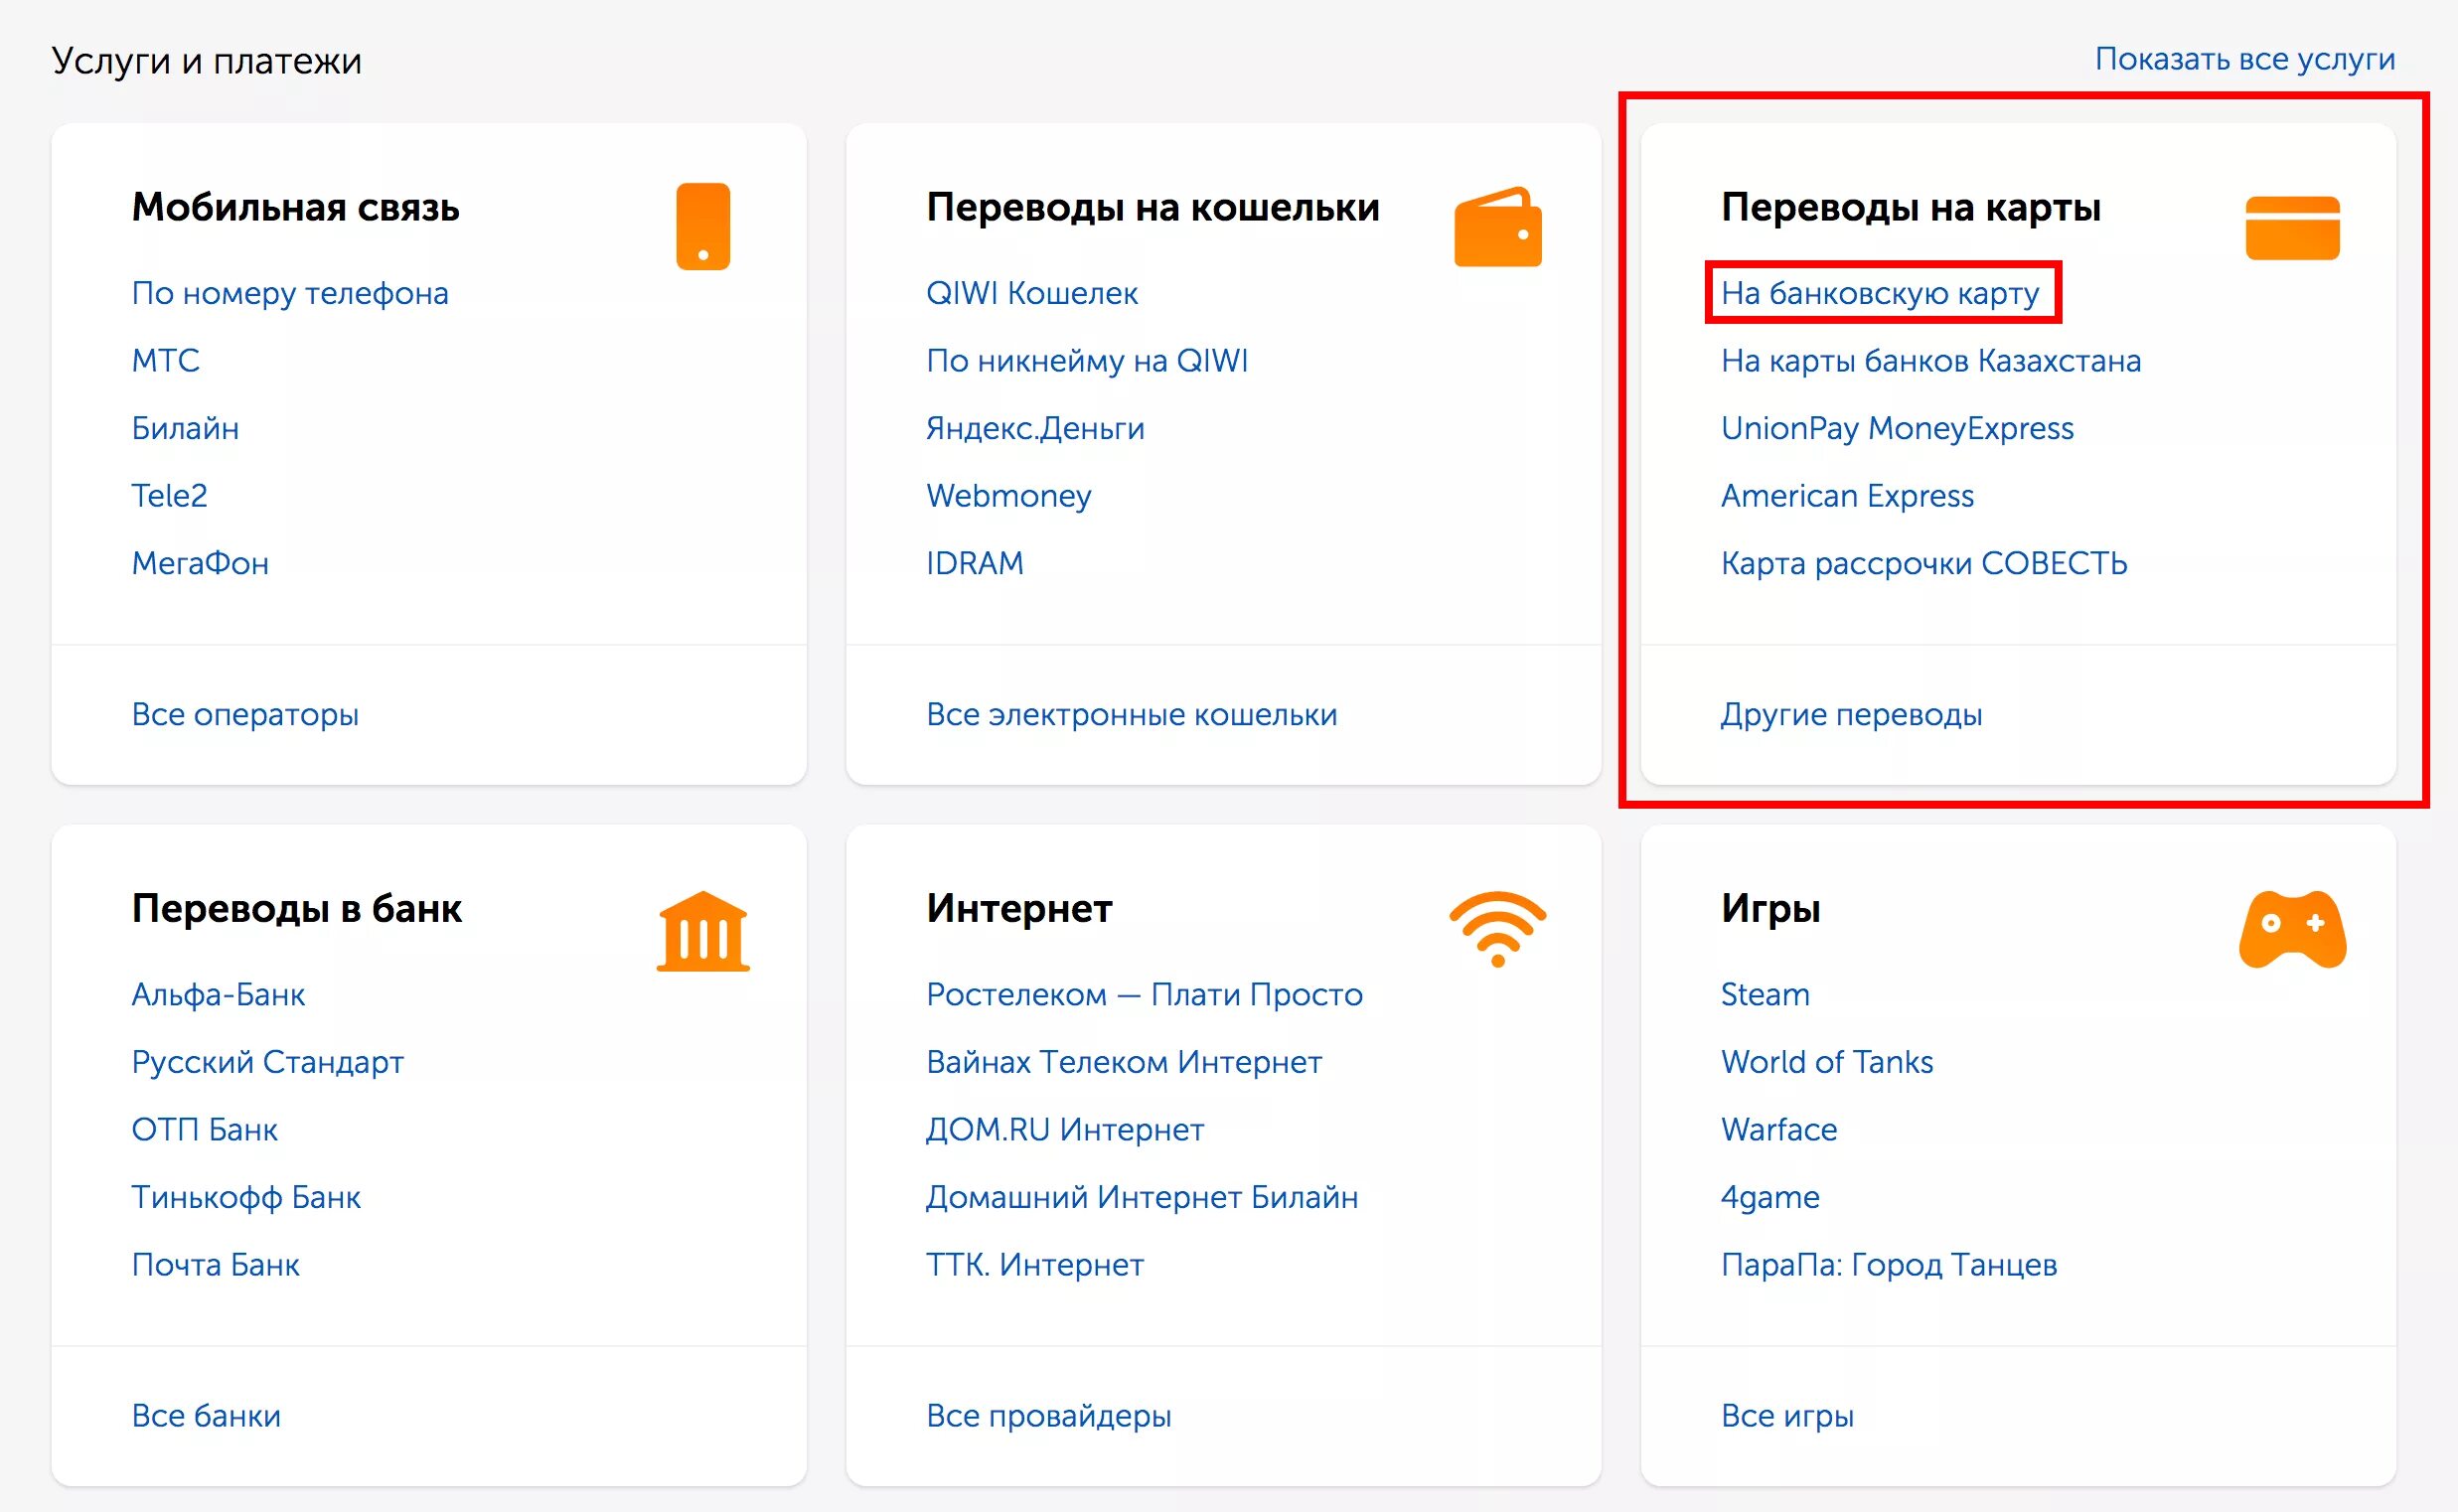Click the orange bank card icon

coord(2292,228)
